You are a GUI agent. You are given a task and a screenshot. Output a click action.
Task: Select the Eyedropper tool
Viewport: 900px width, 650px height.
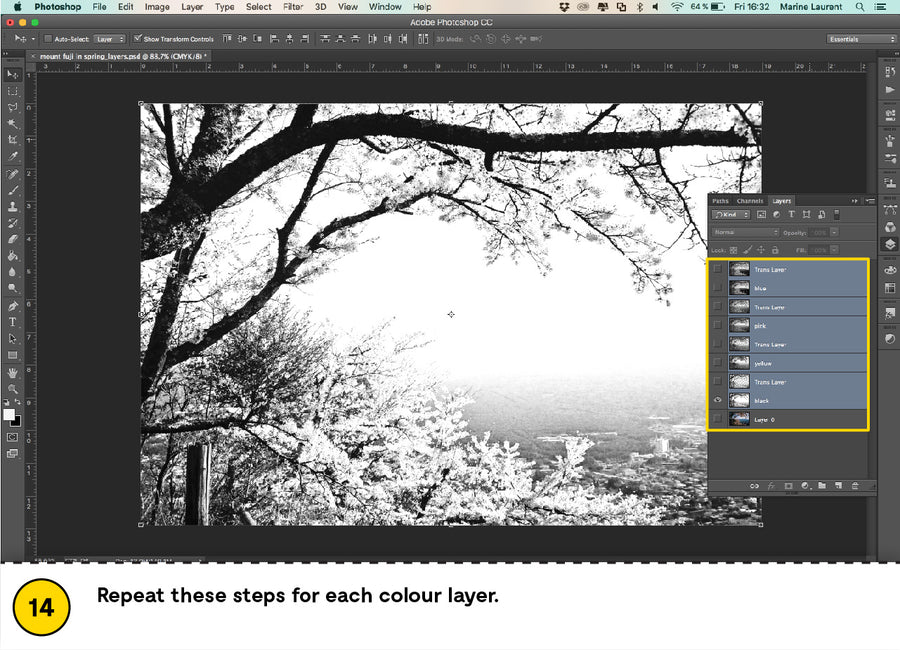point(13,157)
